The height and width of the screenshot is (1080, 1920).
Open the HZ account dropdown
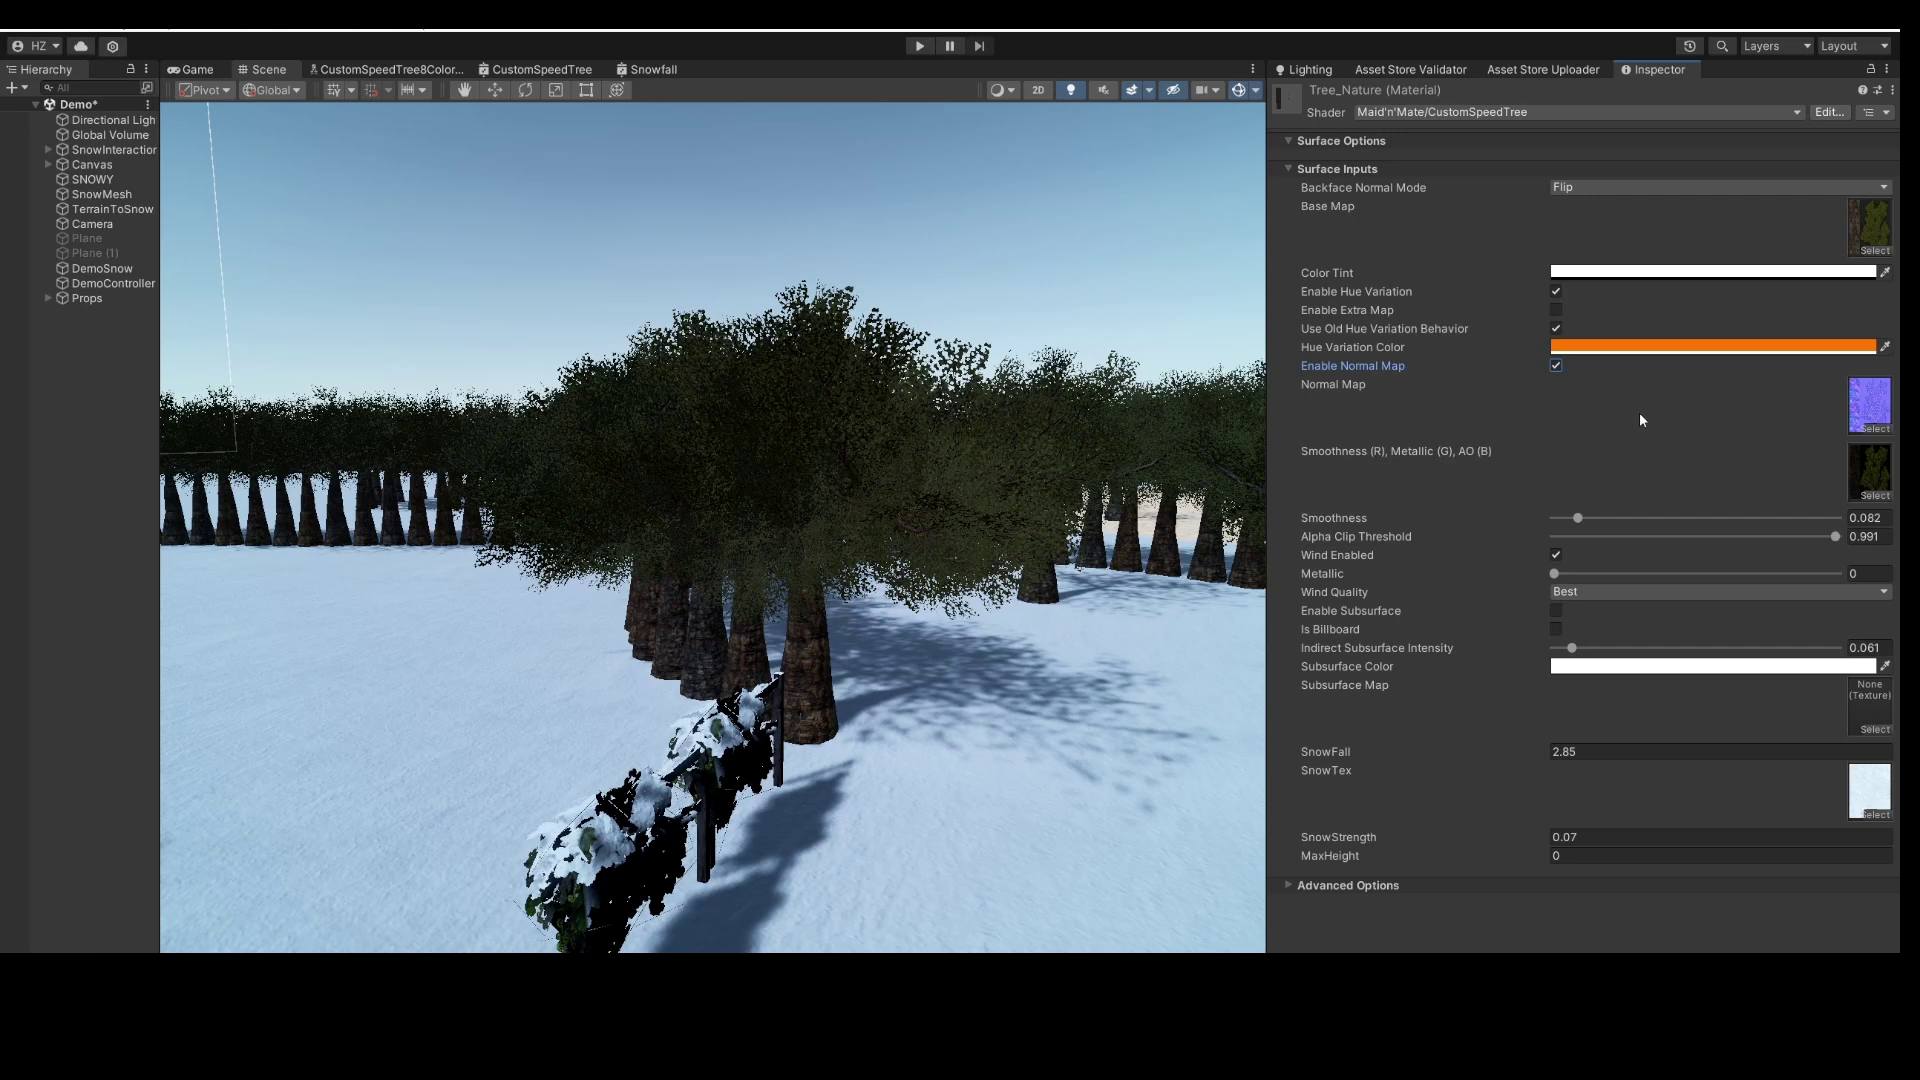(36, 46)
